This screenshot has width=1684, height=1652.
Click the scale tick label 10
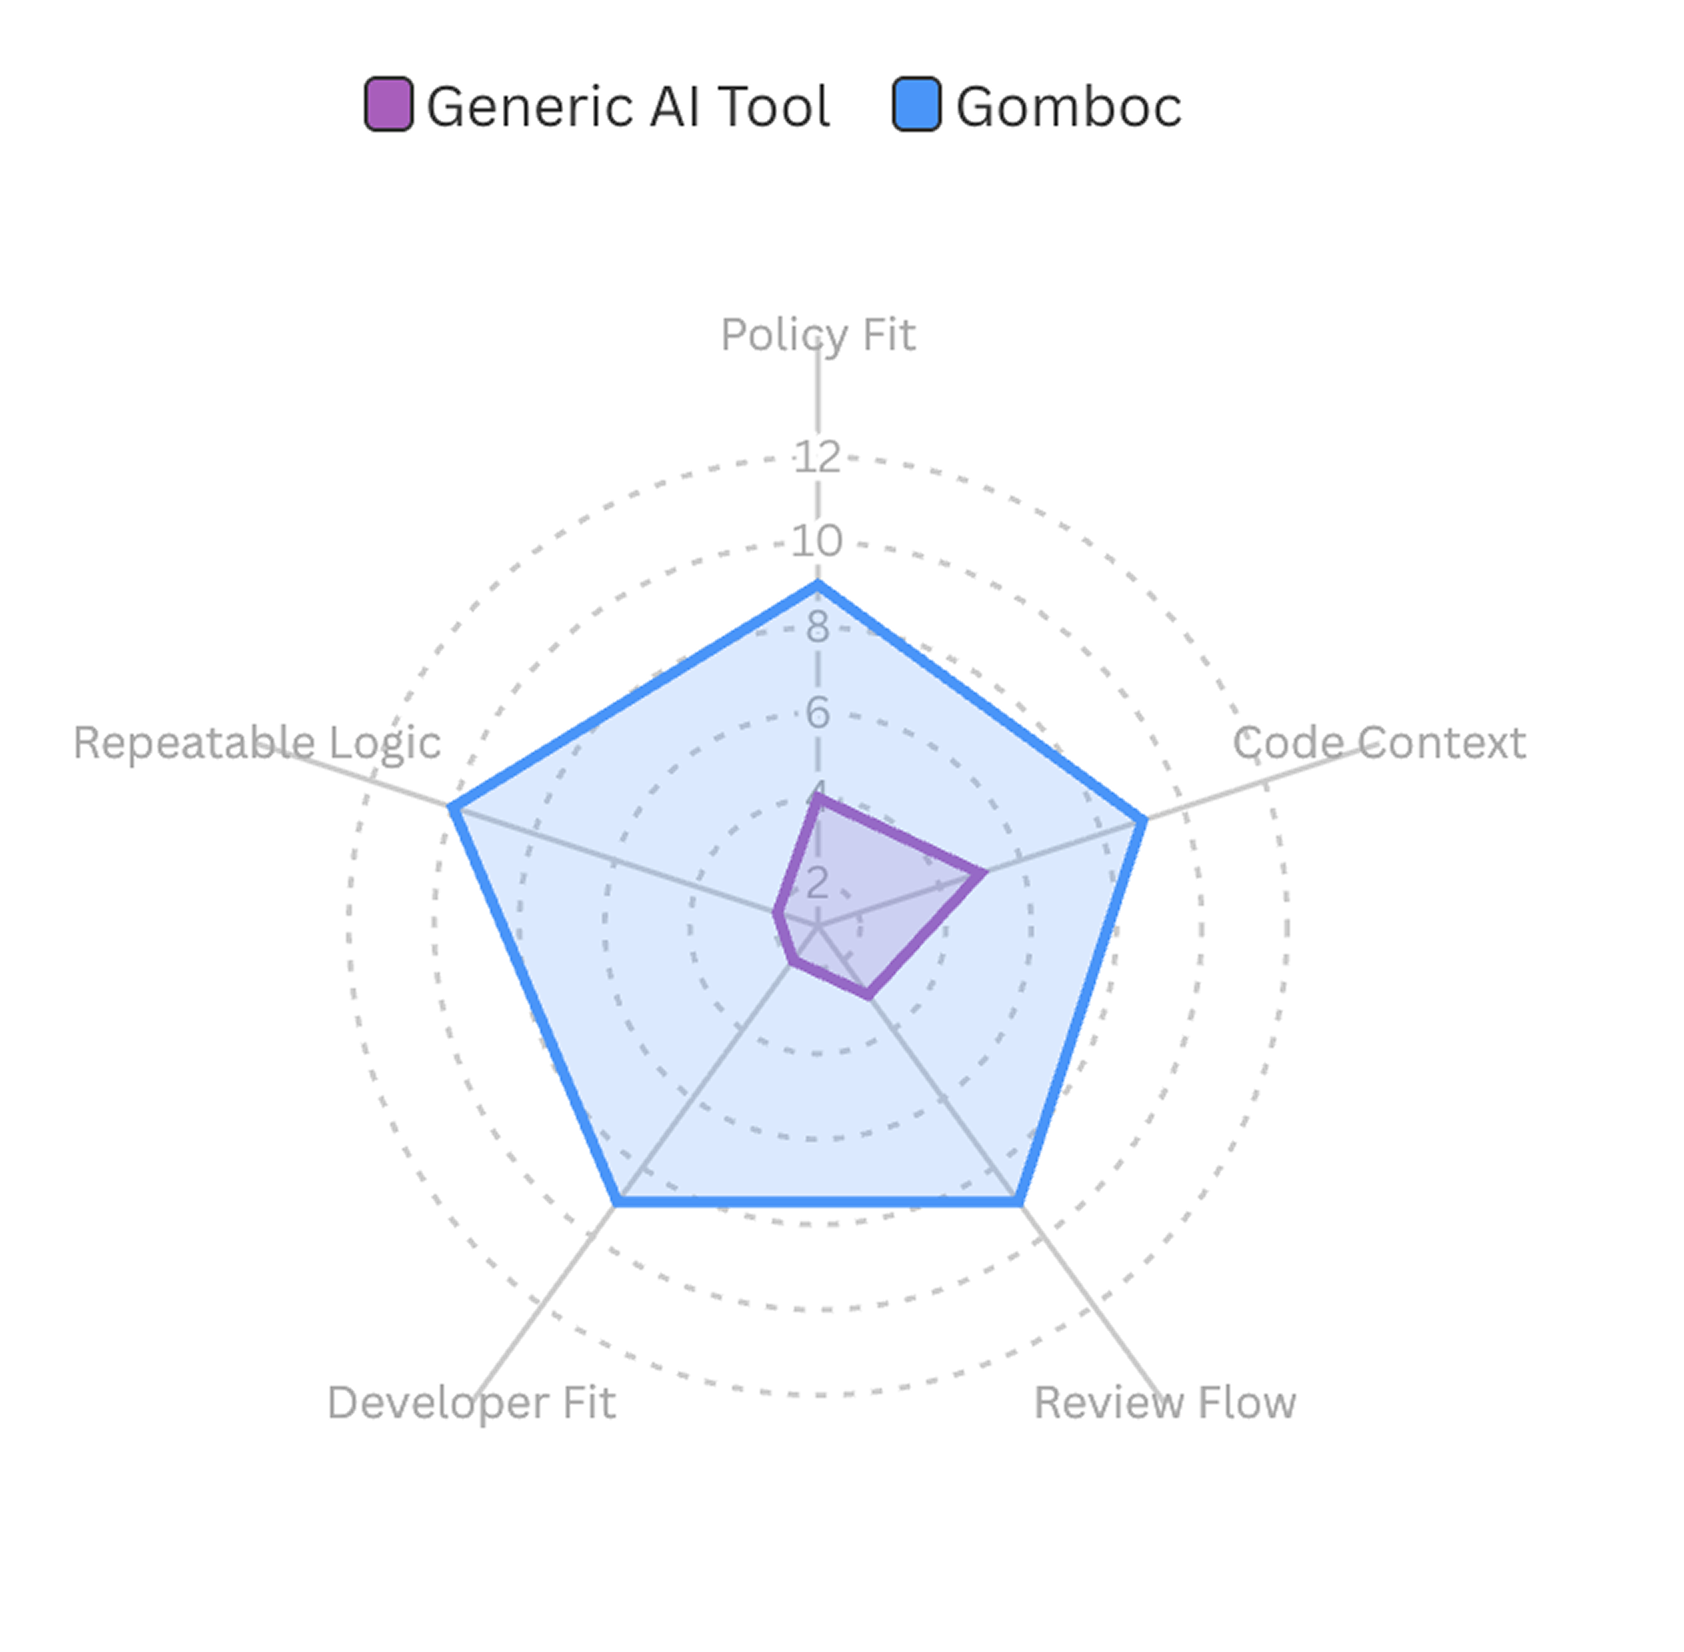click(818, 541)
